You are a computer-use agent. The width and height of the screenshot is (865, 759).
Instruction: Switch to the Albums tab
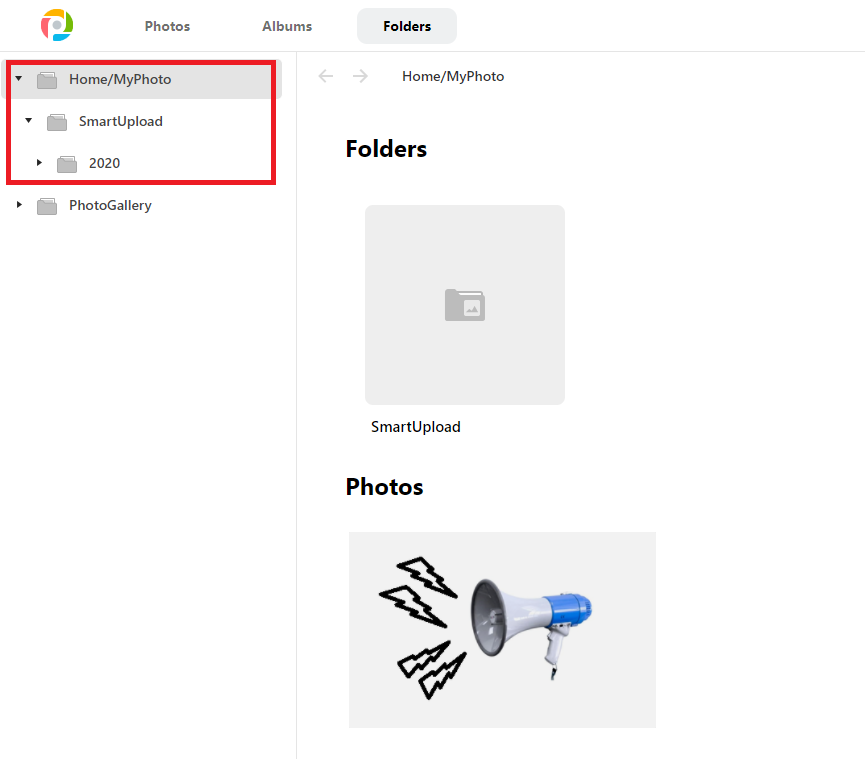click(x=287, y=26)
